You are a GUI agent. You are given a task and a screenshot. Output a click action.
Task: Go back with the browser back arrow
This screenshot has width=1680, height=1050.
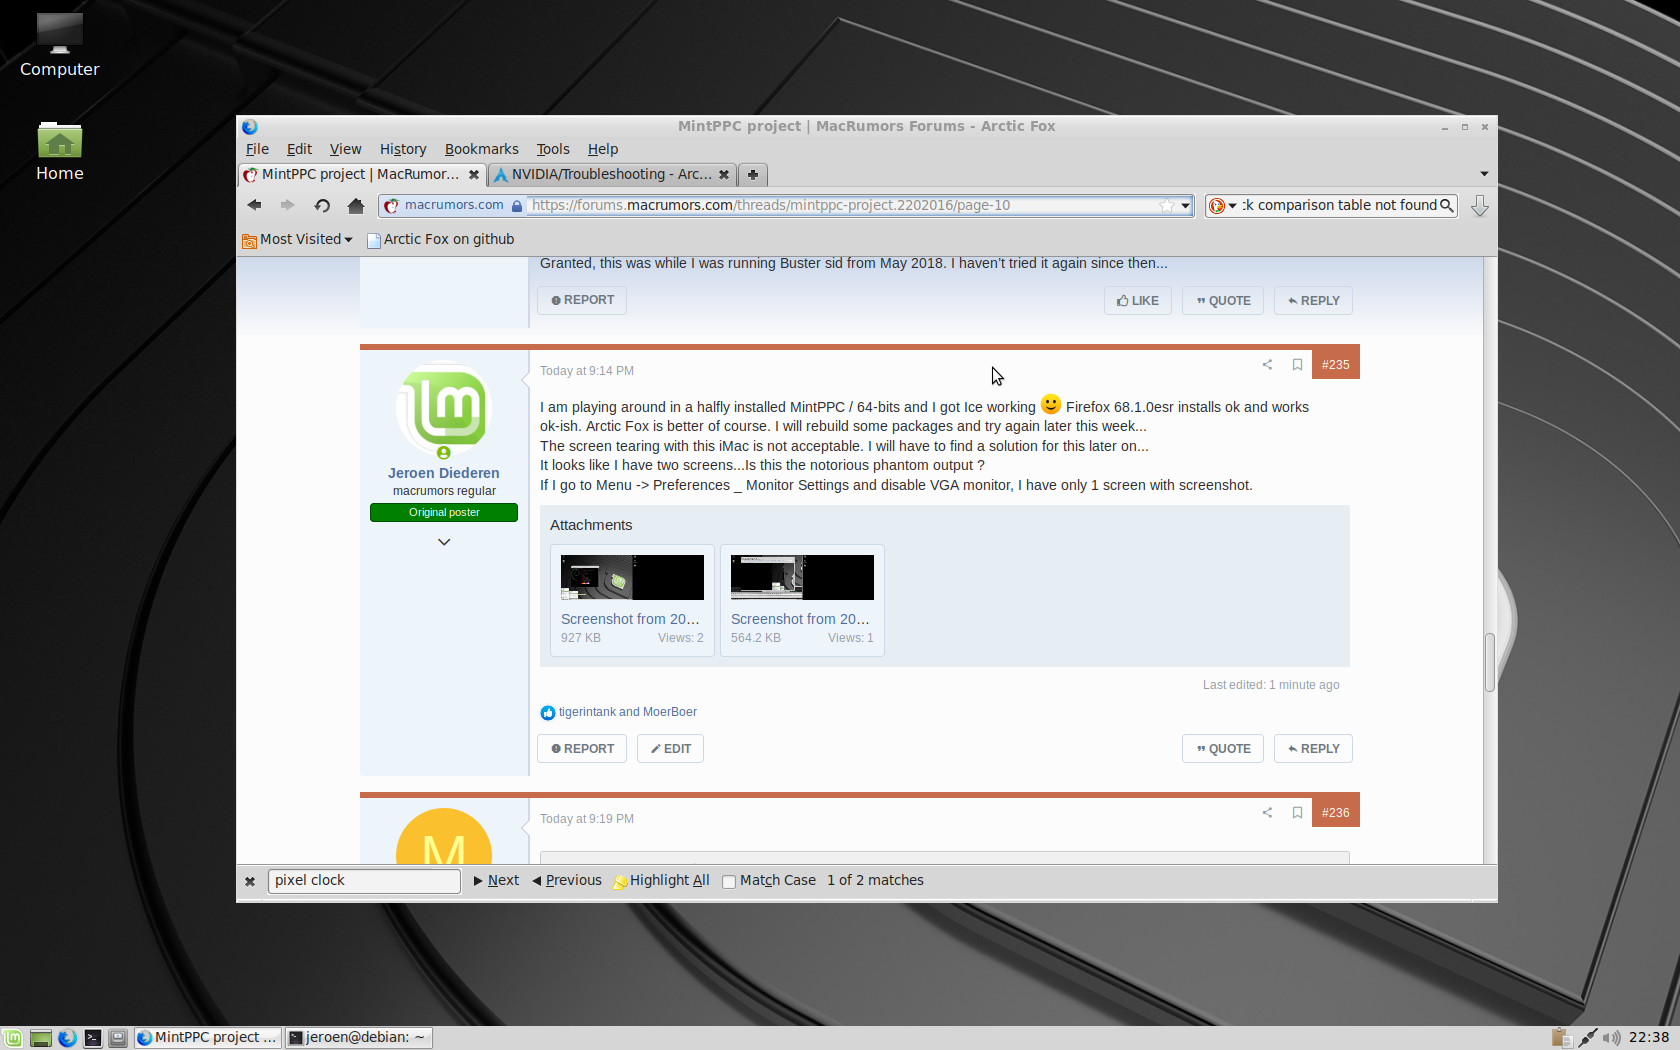[x=254, y=205]
